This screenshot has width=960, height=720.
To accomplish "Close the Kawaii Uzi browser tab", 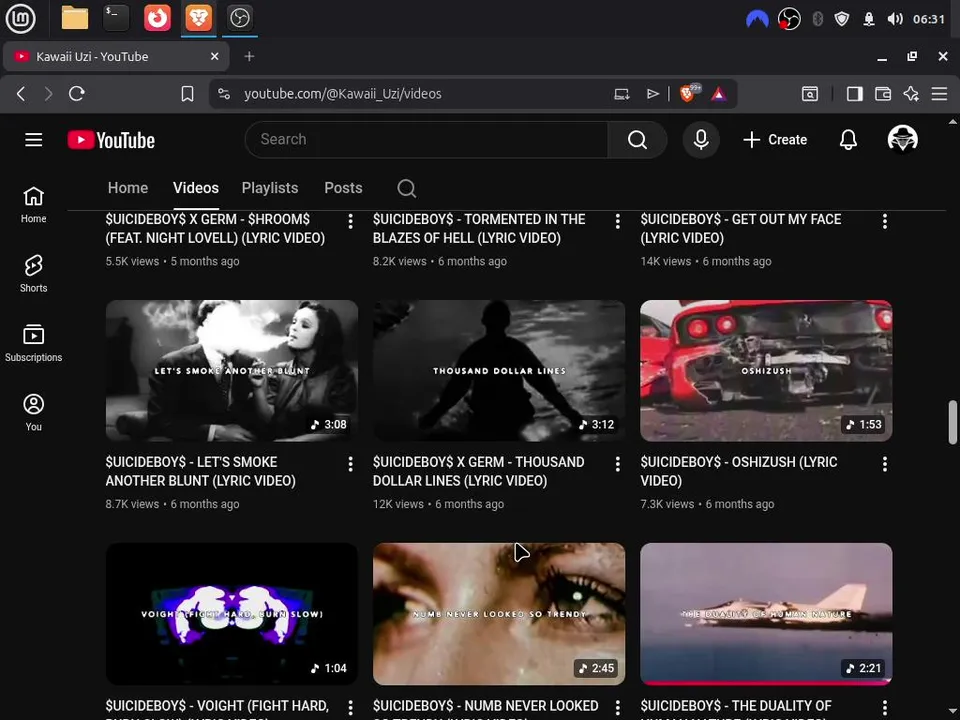I will coord(214,56).
